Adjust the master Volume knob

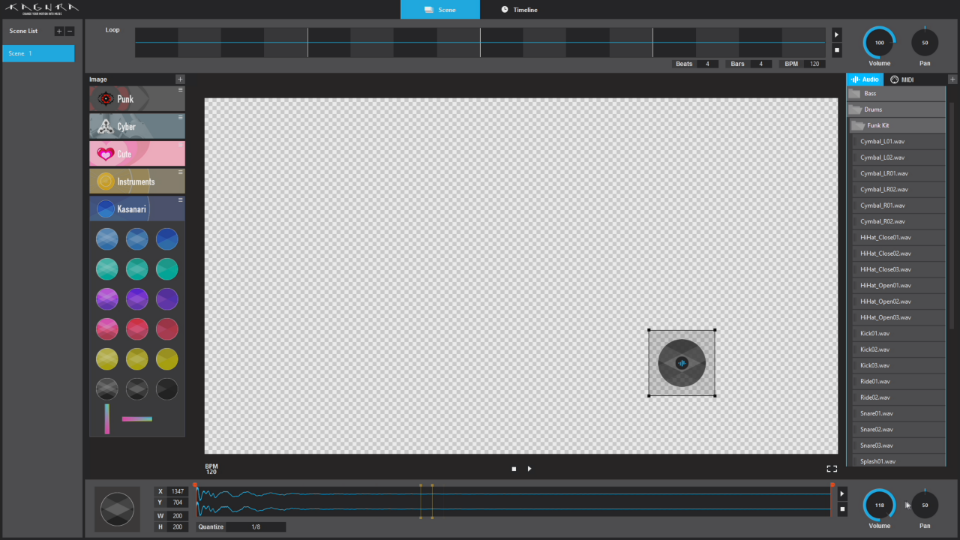879,43
